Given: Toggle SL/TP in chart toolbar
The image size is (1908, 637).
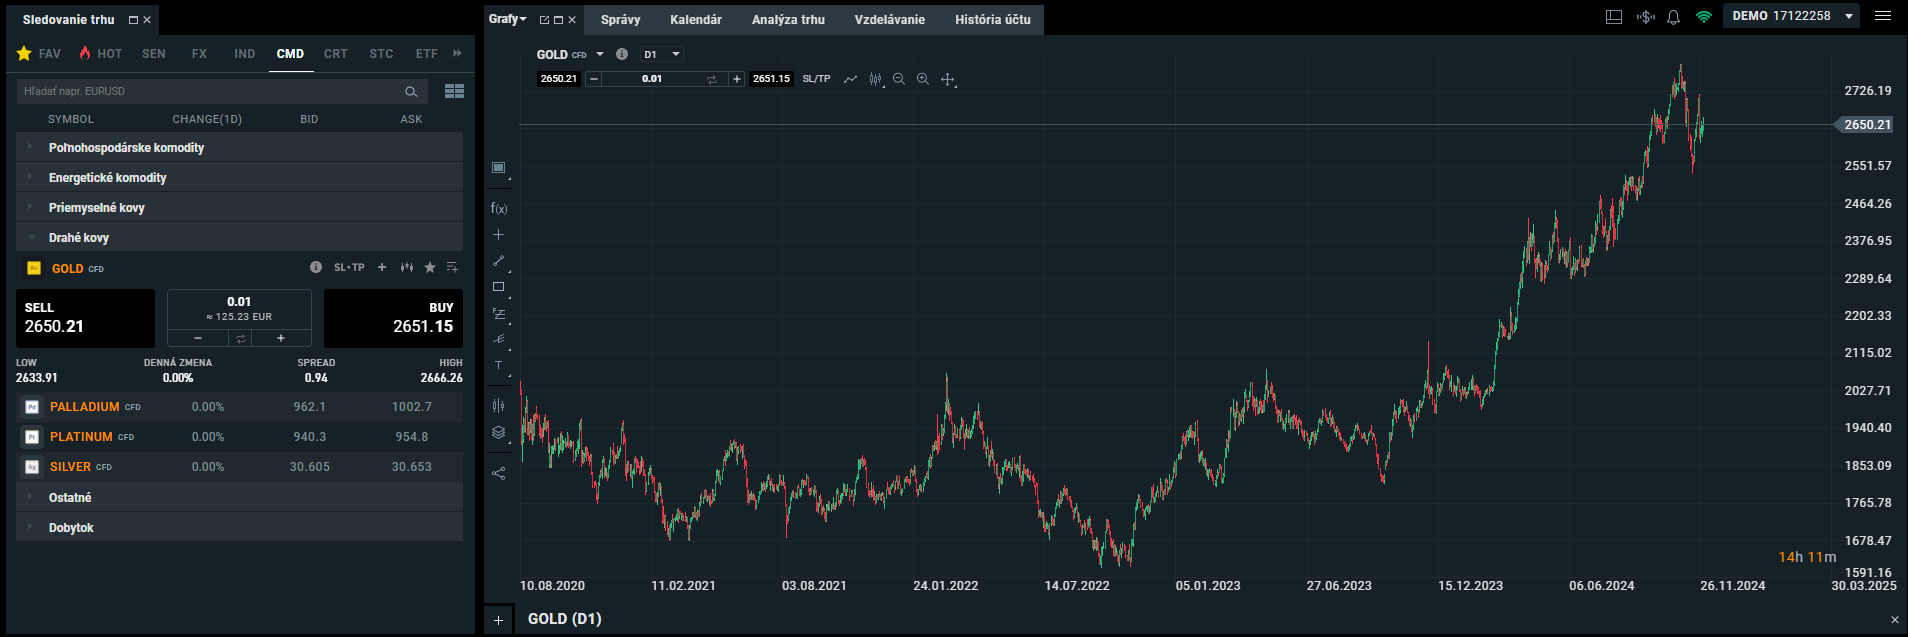Looking at the screenshot, I should click(x=816, y=79).
